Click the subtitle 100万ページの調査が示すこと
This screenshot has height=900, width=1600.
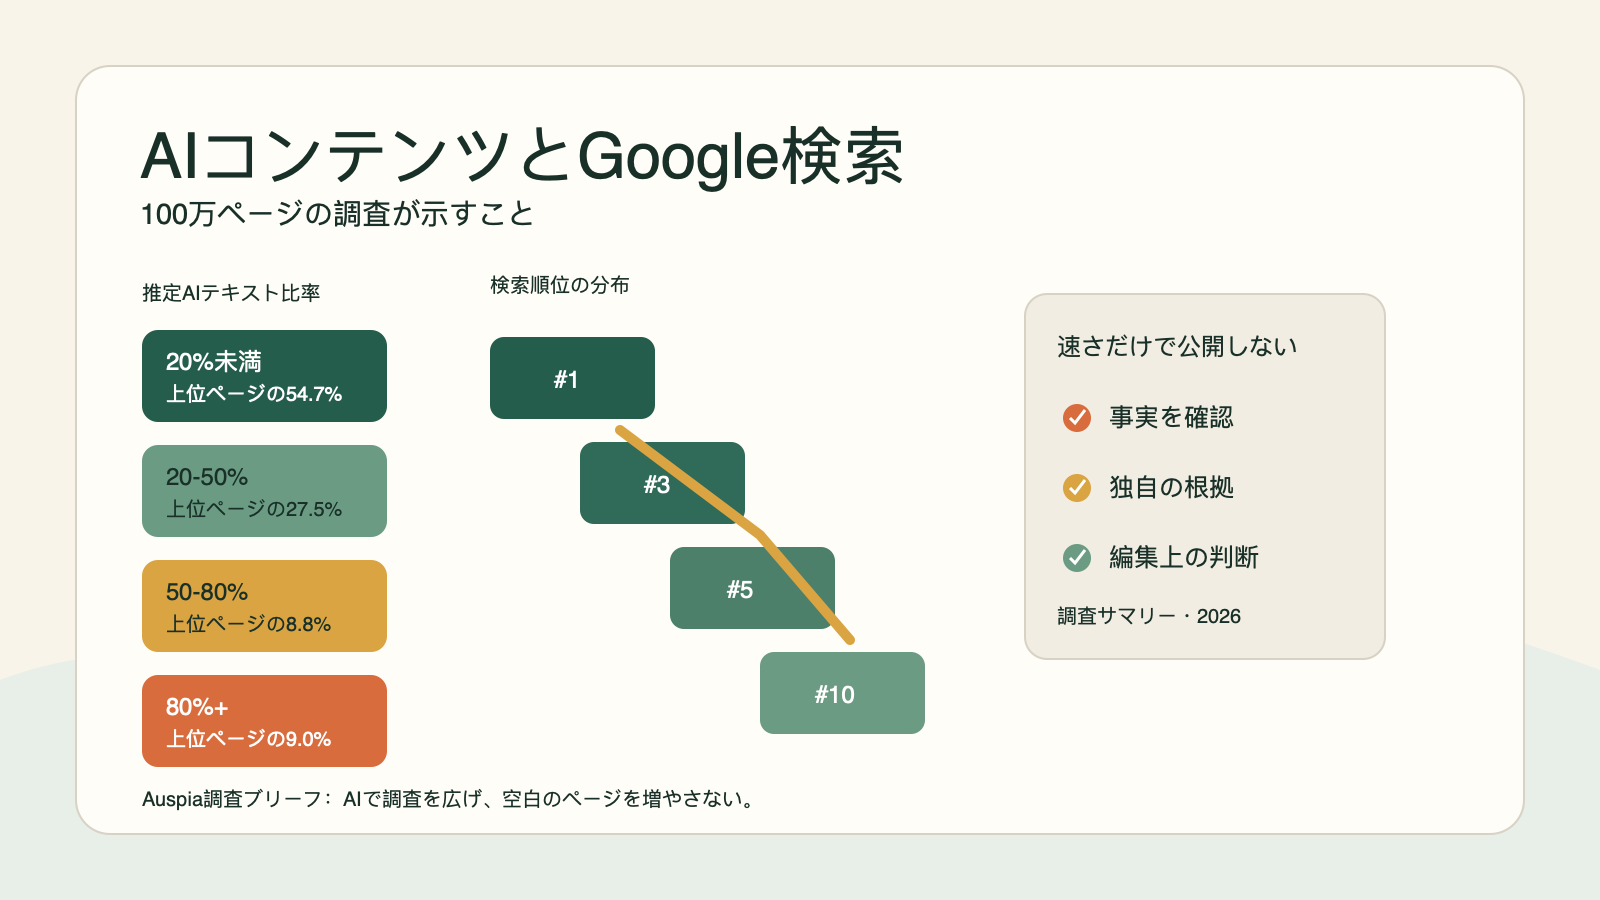click(338, 214)
